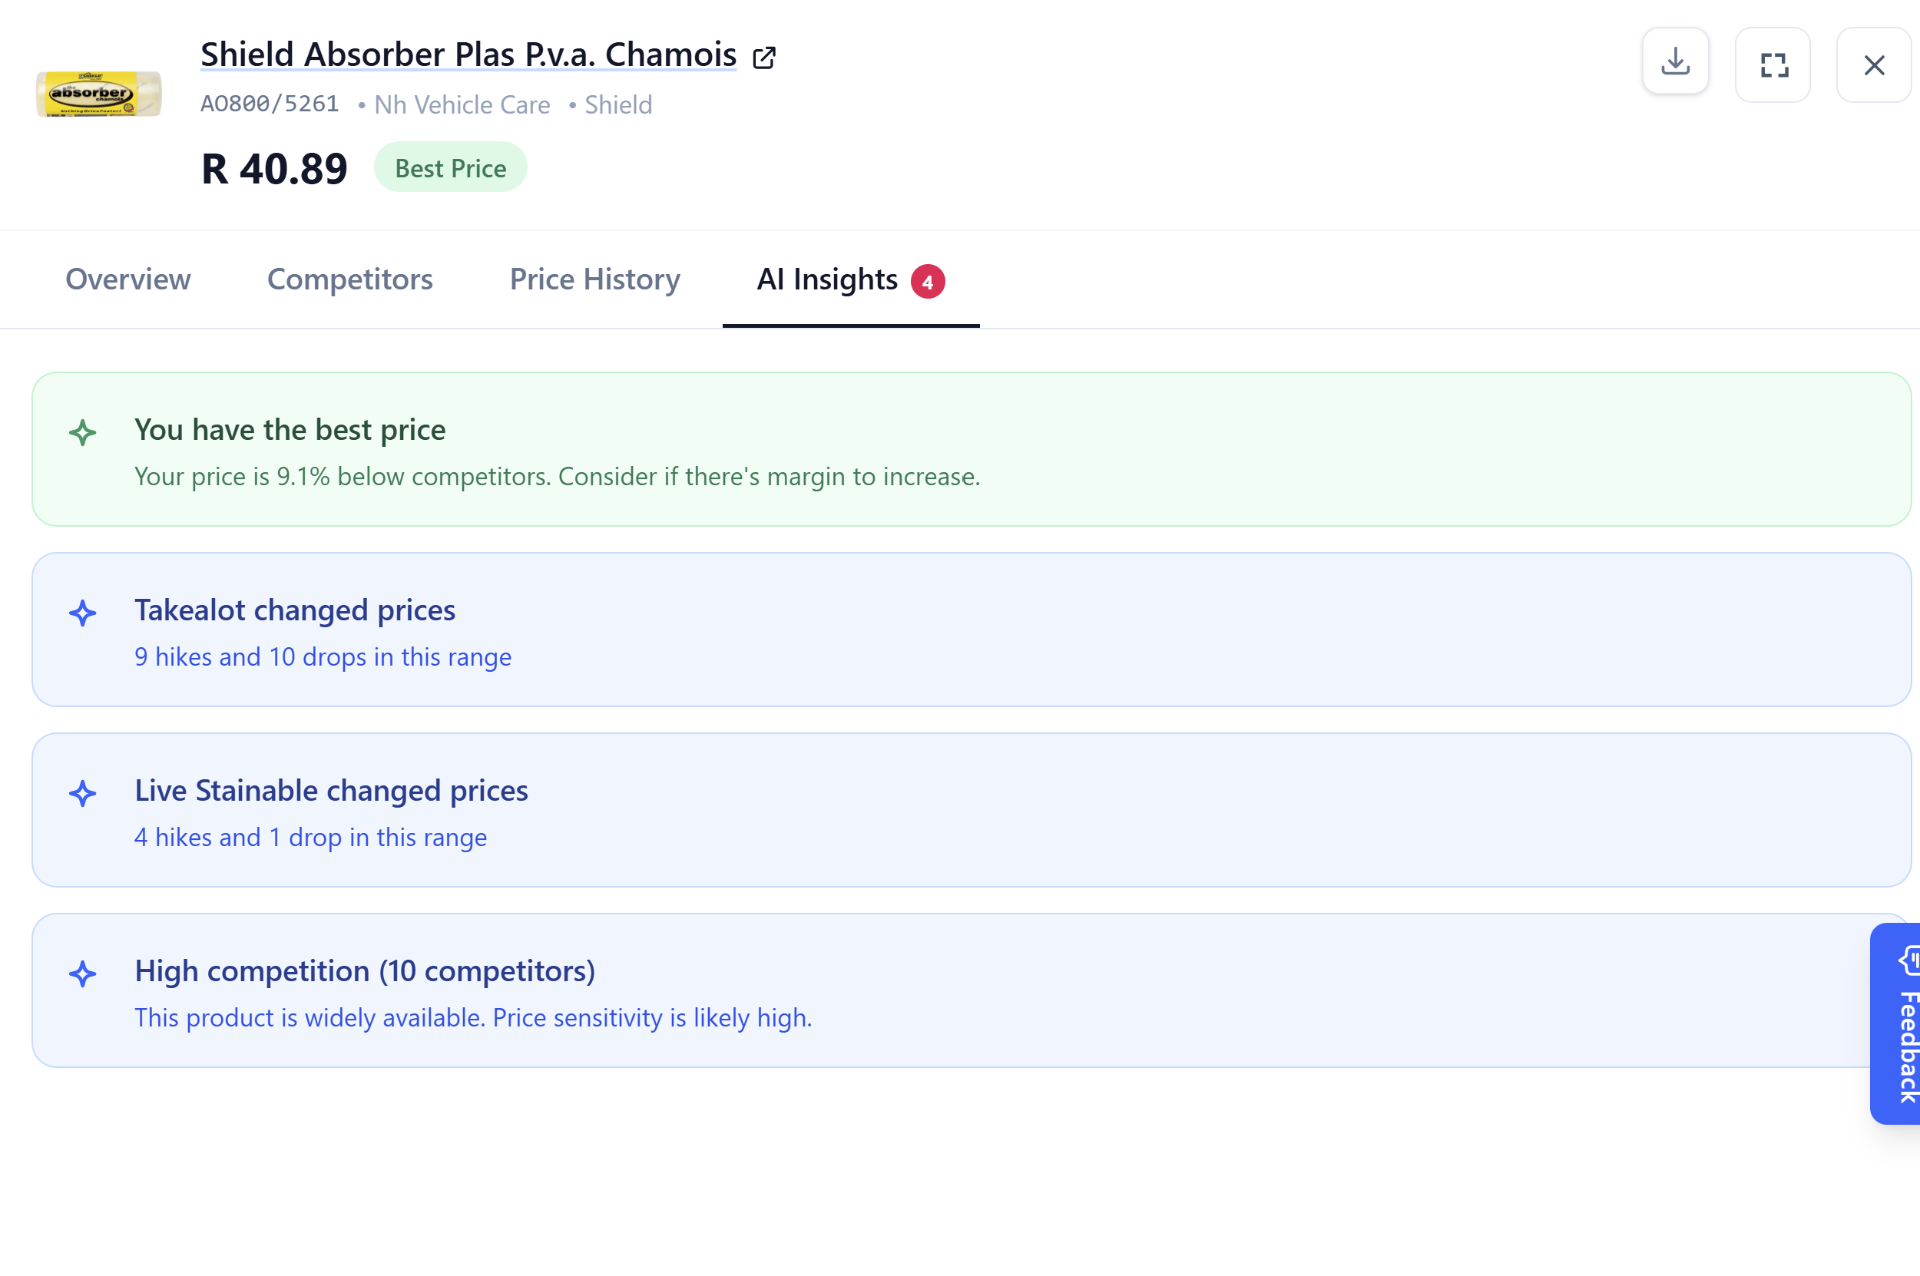Close the product detail panel

pos(1874,65)
